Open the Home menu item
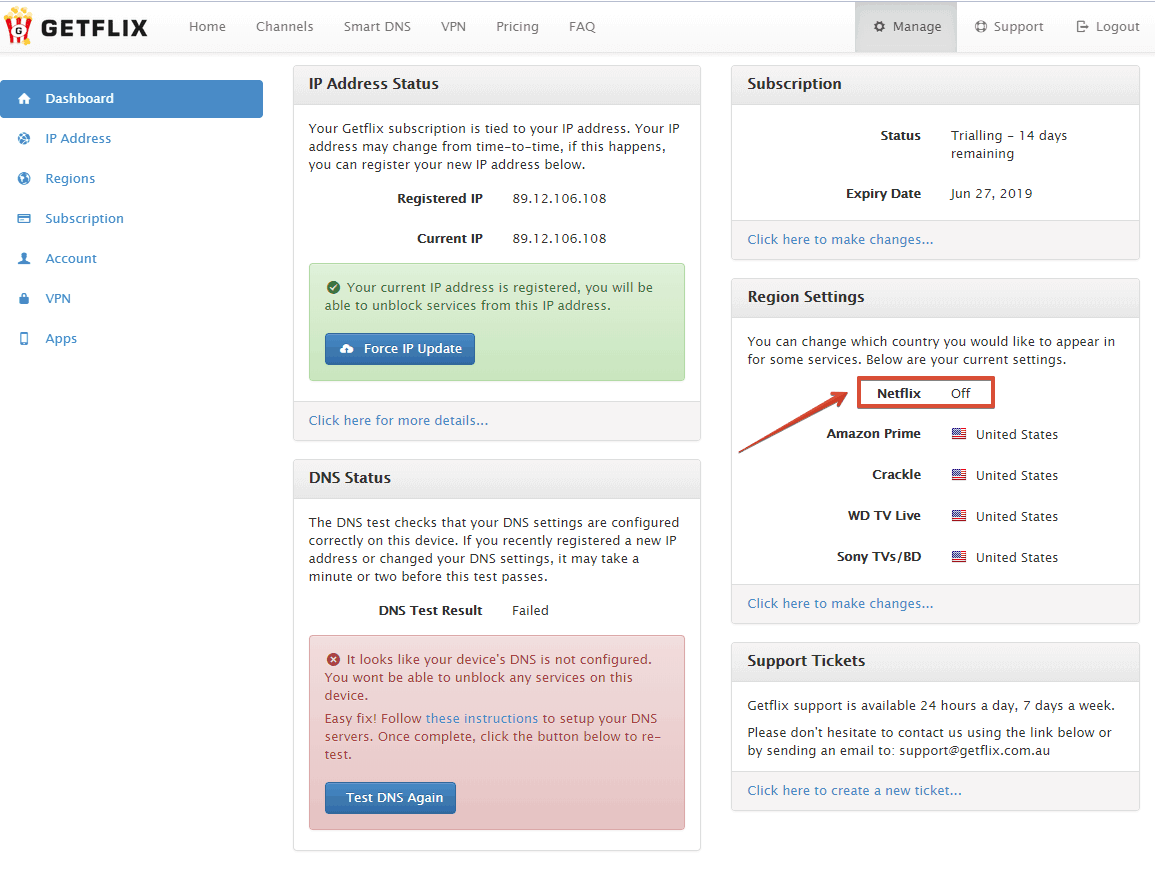1155x876 pixels. pos(208,27)
